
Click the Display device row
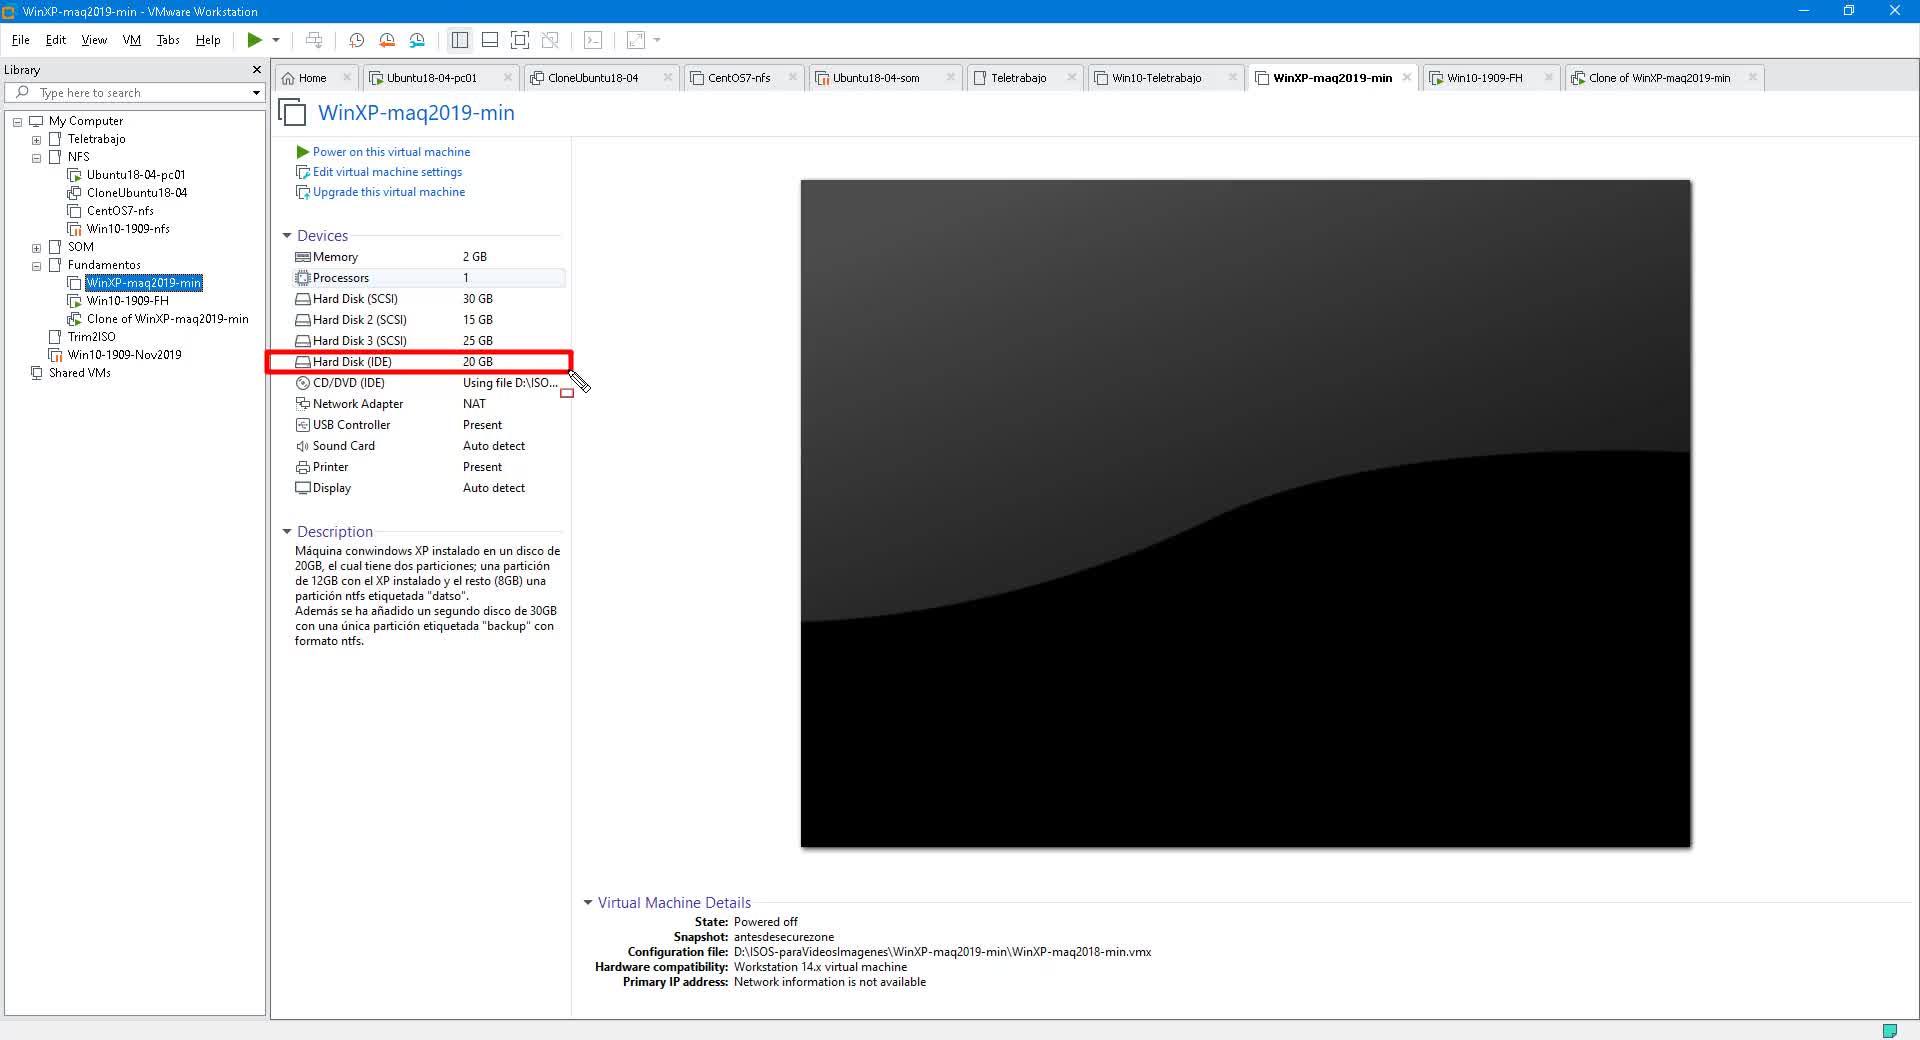coord(429,488)
